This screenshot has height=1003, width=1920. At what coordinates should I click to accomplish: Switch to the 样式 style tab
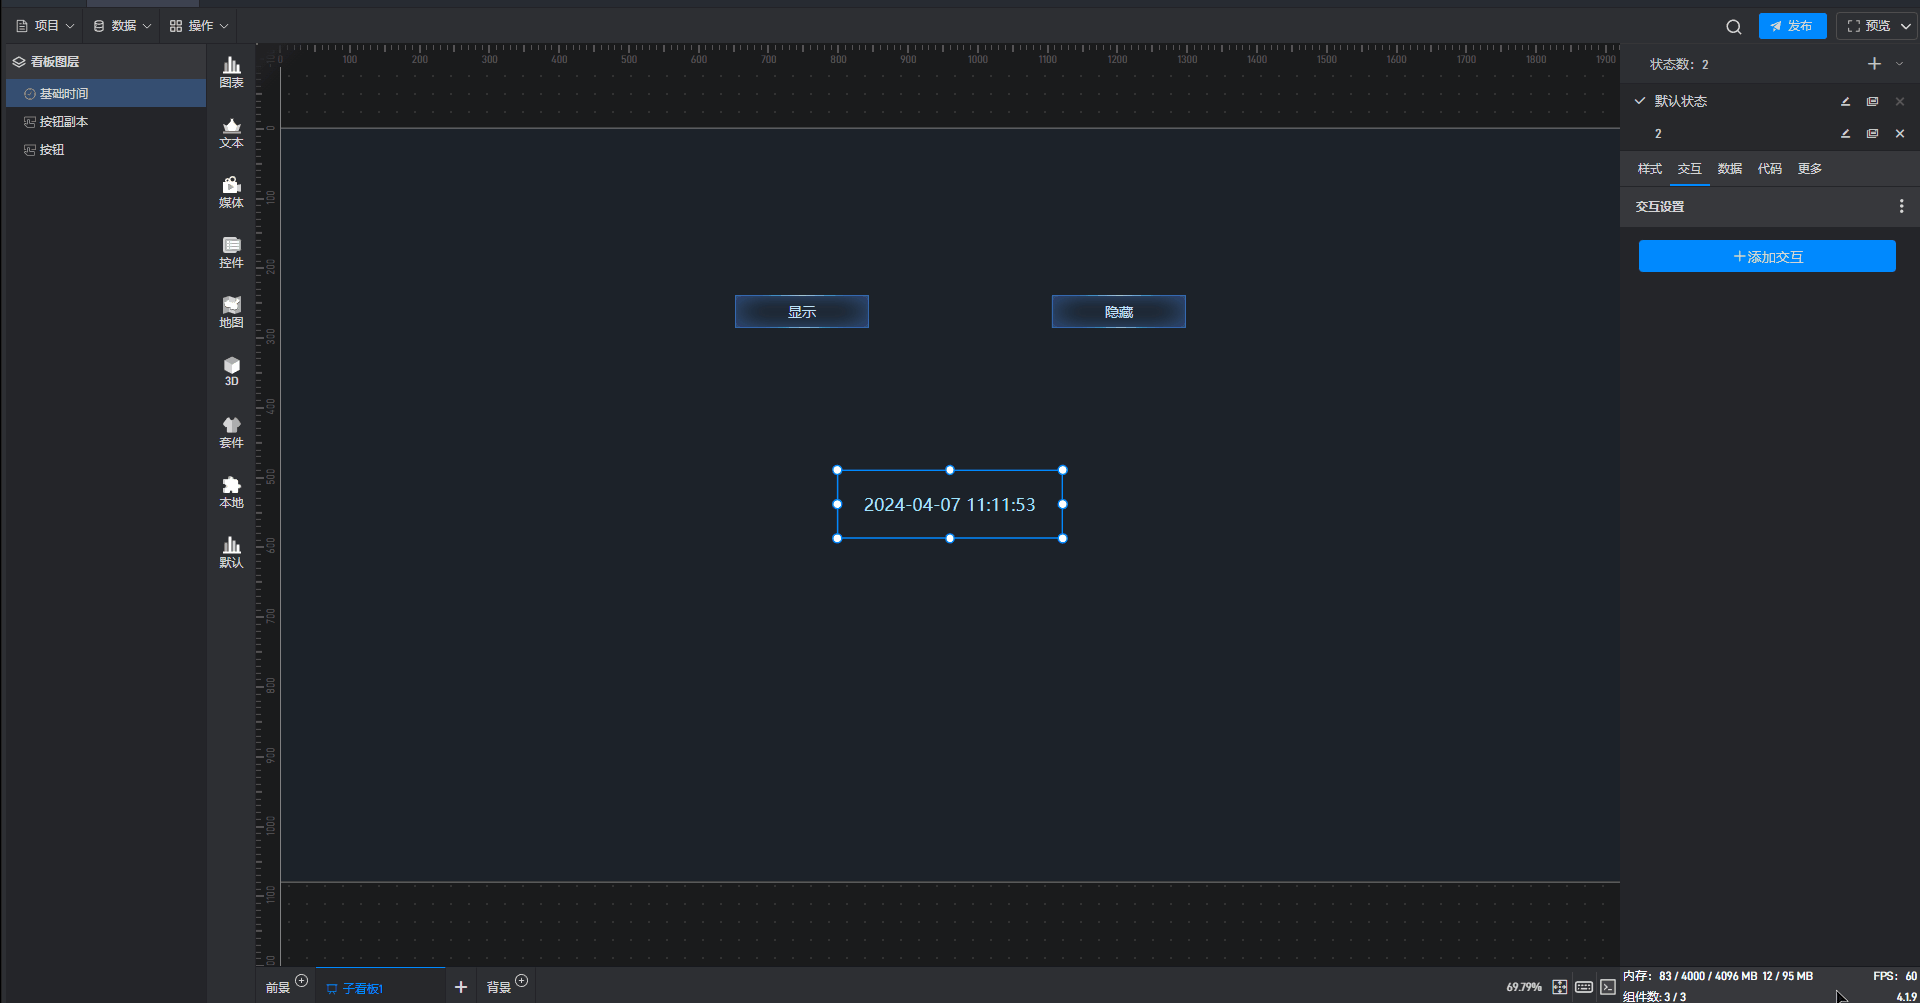tap(1650, 169)
